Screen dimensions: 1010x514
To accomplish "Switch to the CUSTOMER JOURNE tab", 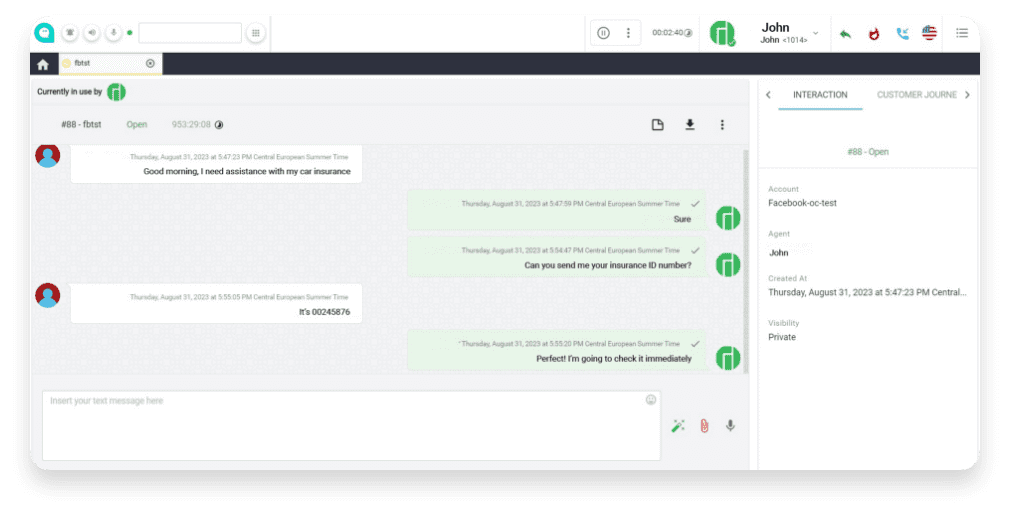I will click(917, 95).
